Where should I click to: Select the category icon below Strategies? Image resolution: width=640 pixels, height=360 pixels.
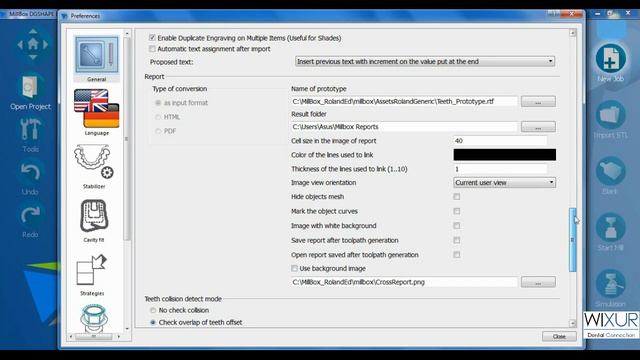pos(93,318)
